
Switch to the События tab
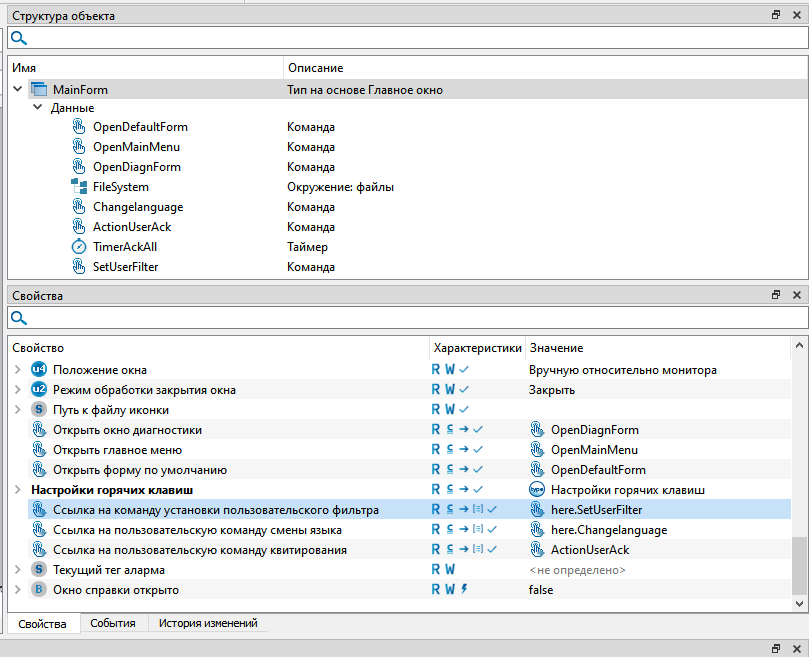113,623
